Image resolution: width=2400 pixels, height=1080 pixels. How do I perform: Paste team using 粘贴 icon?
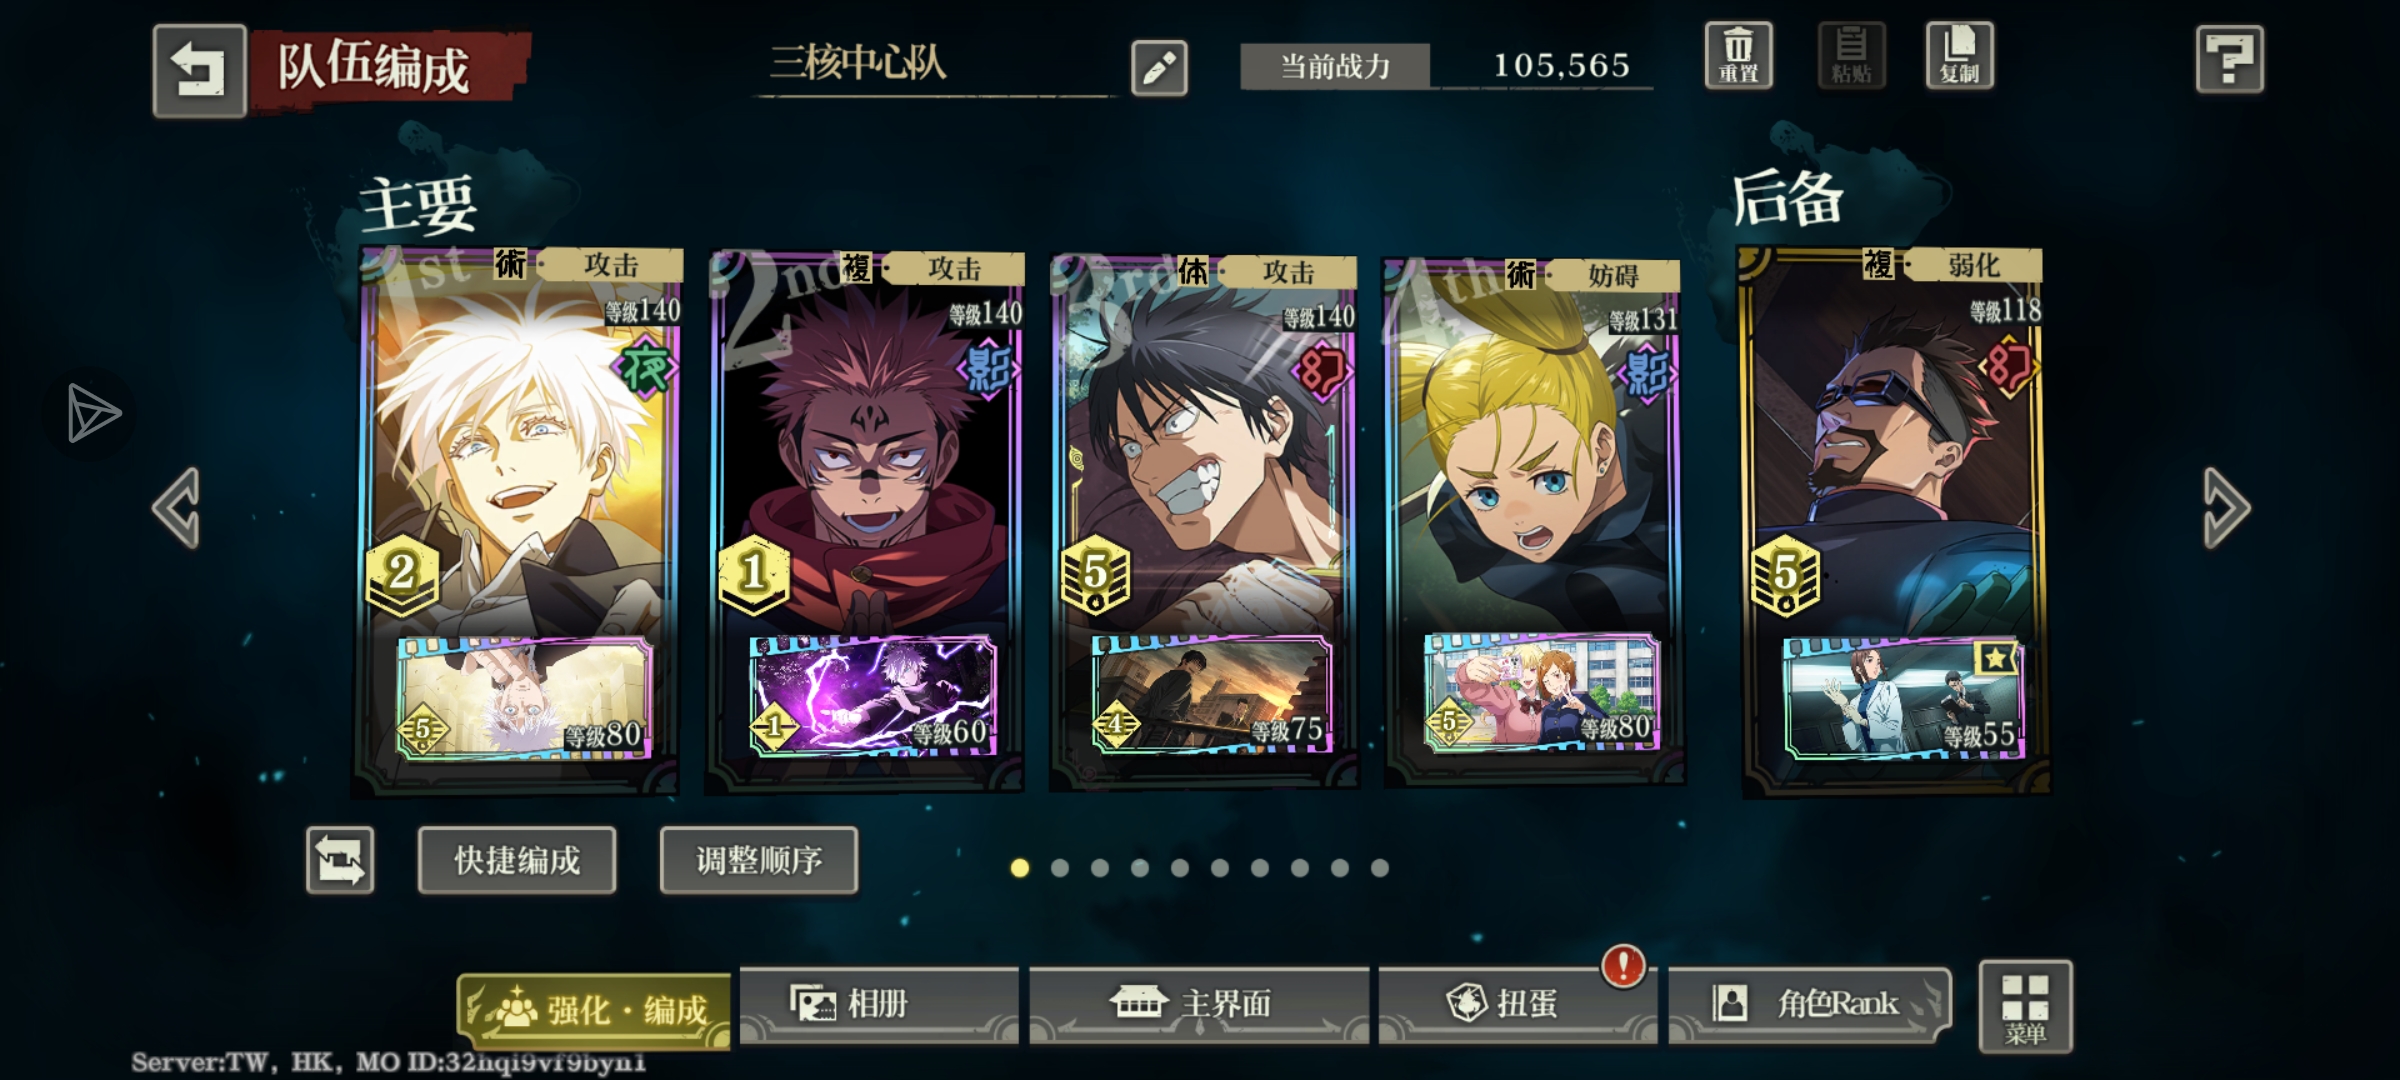(1850, 56)
